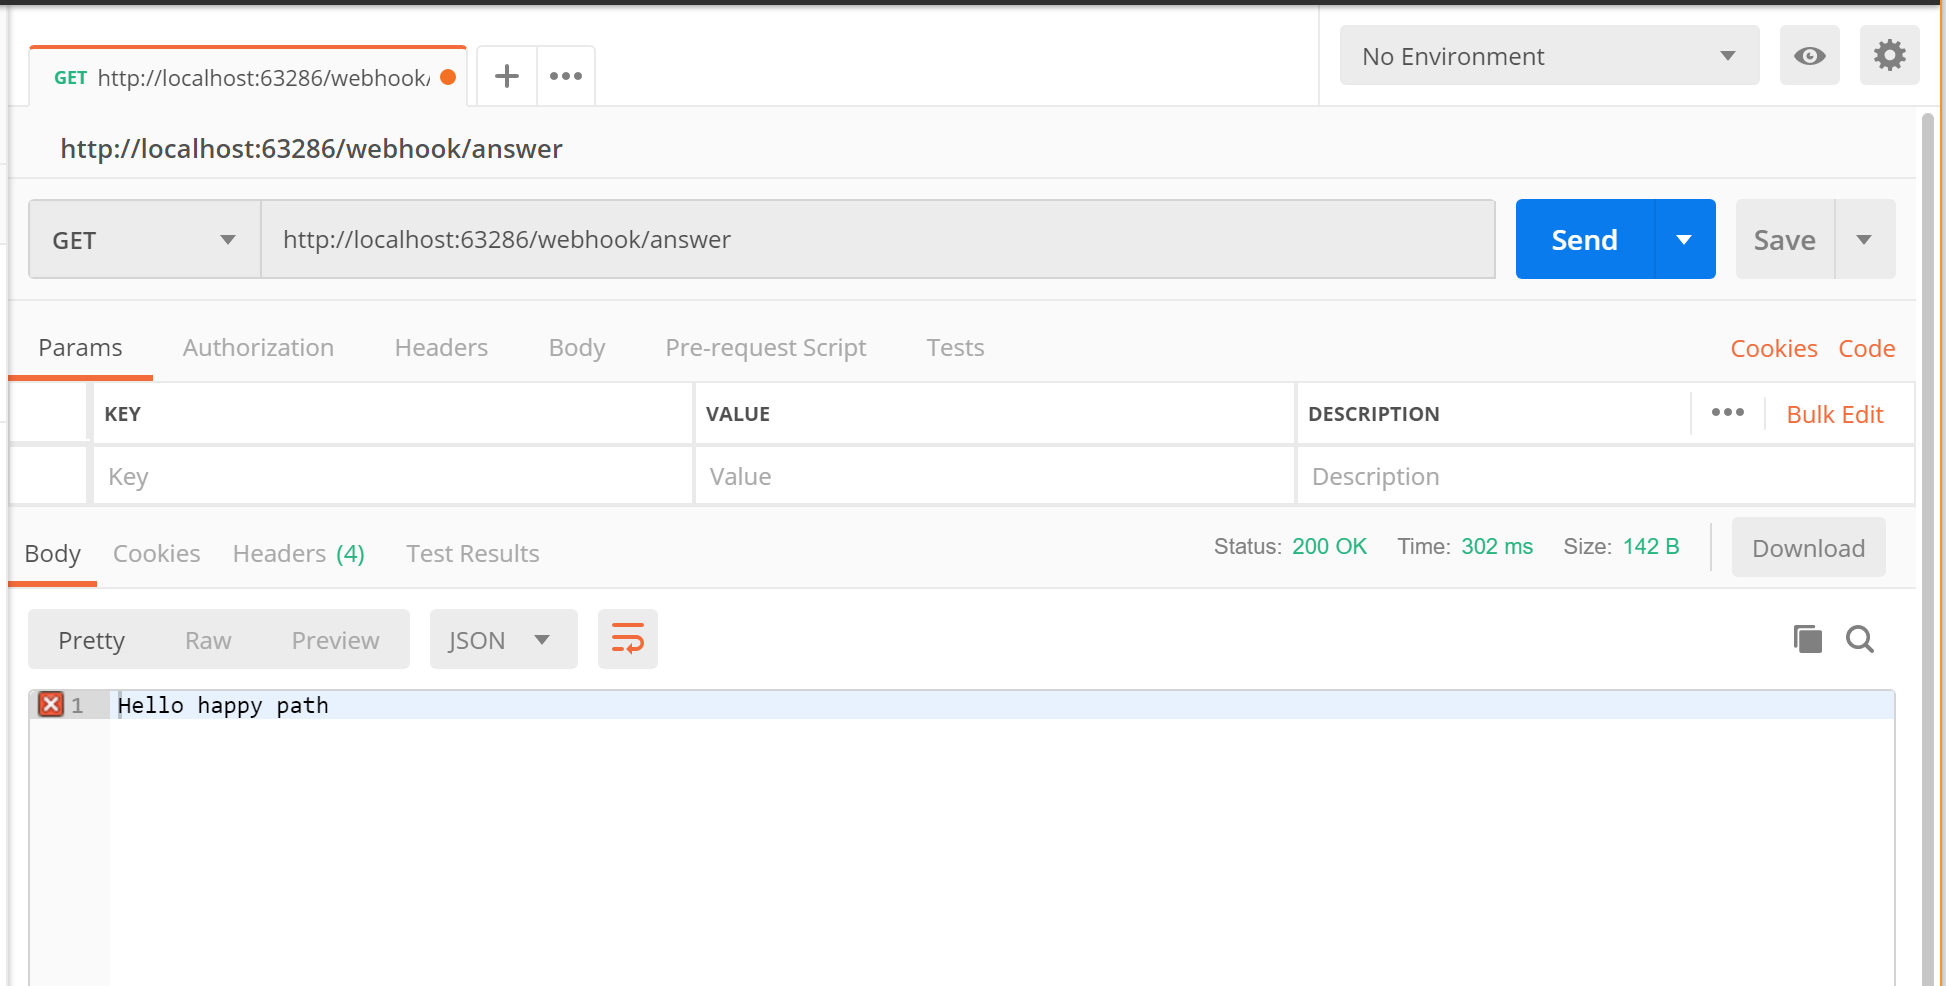Click status 200 OK text
This screenshot has width=1946, height=986.
pyautogui.click(x=1329, y=547)
